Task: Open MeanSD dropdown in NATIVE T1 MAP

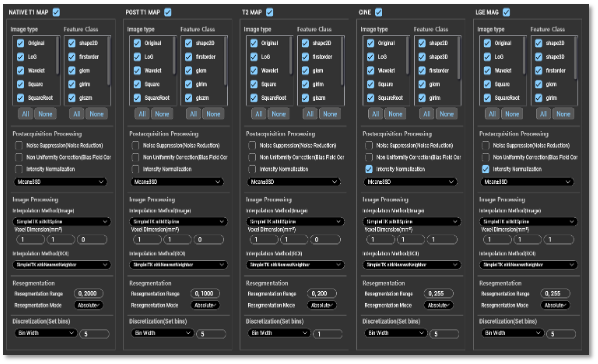Action: tap(60, 182)
